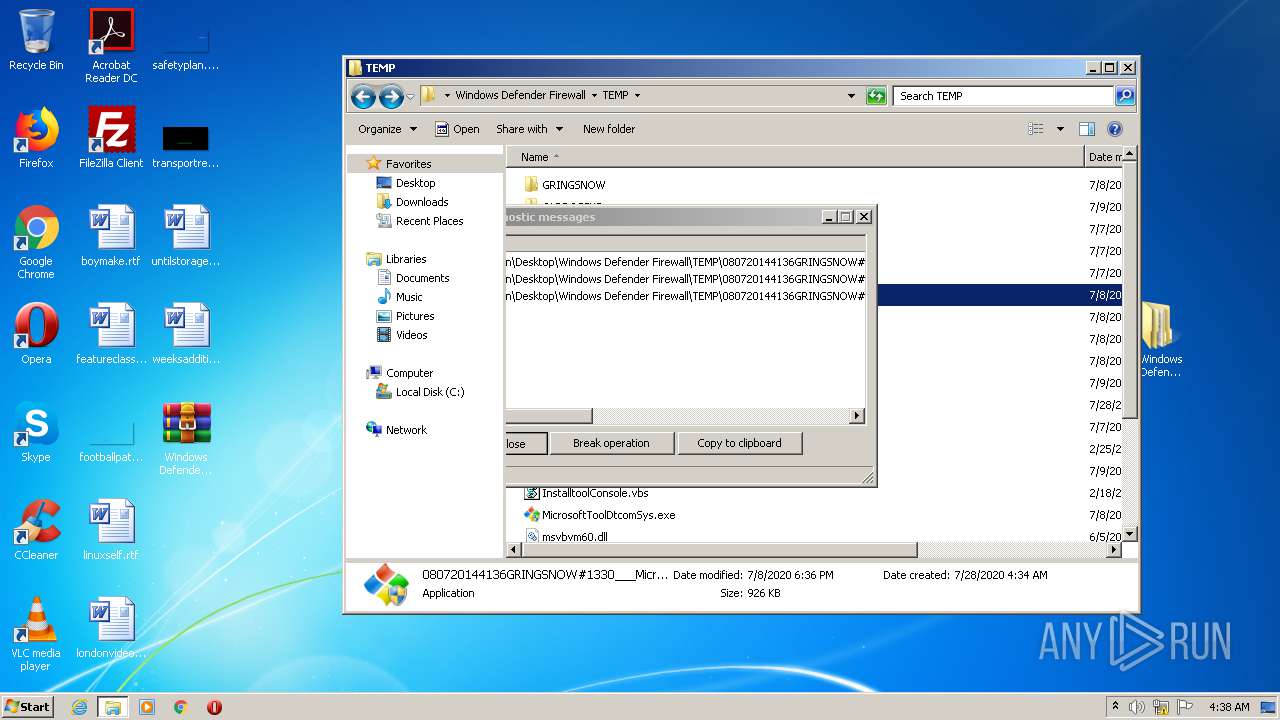Click the Explorer Forward arrow button
Viewport: 1280px width, 720px height.
(391, 96)
